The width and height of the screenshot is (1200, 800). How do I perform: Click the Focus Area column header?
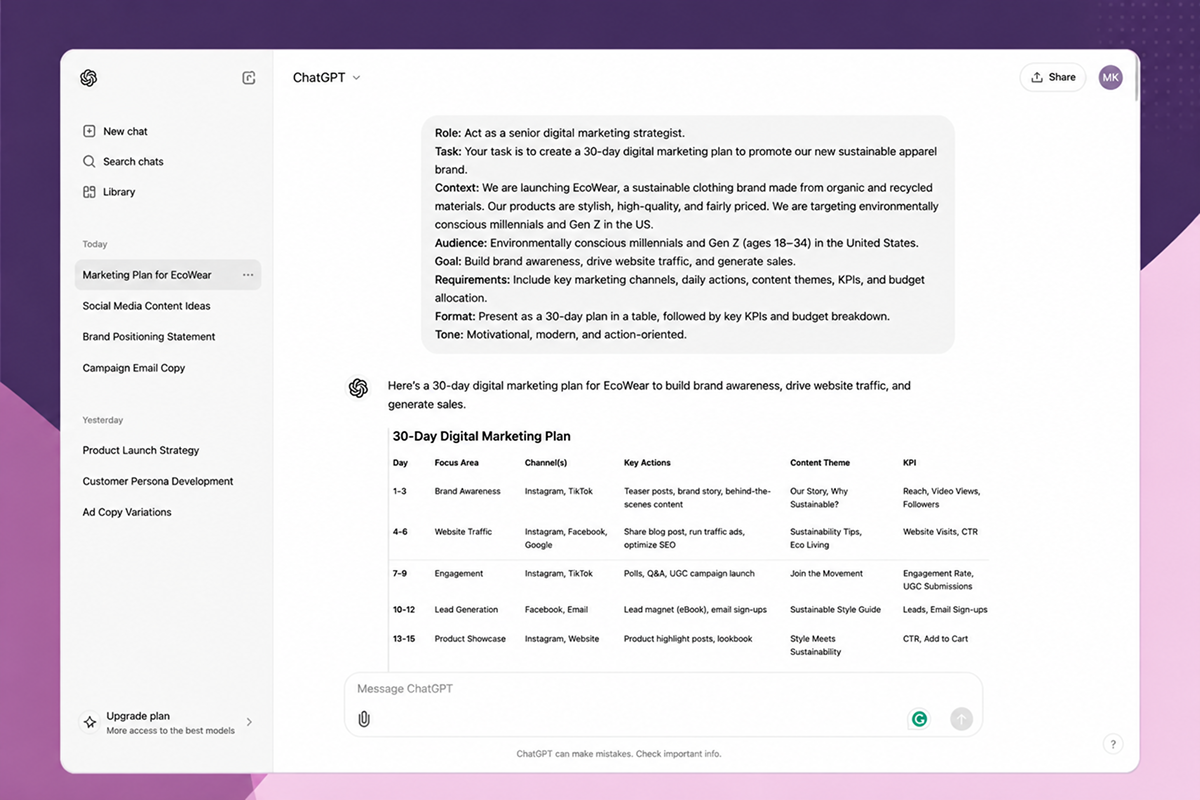click(x=456, y=463)
